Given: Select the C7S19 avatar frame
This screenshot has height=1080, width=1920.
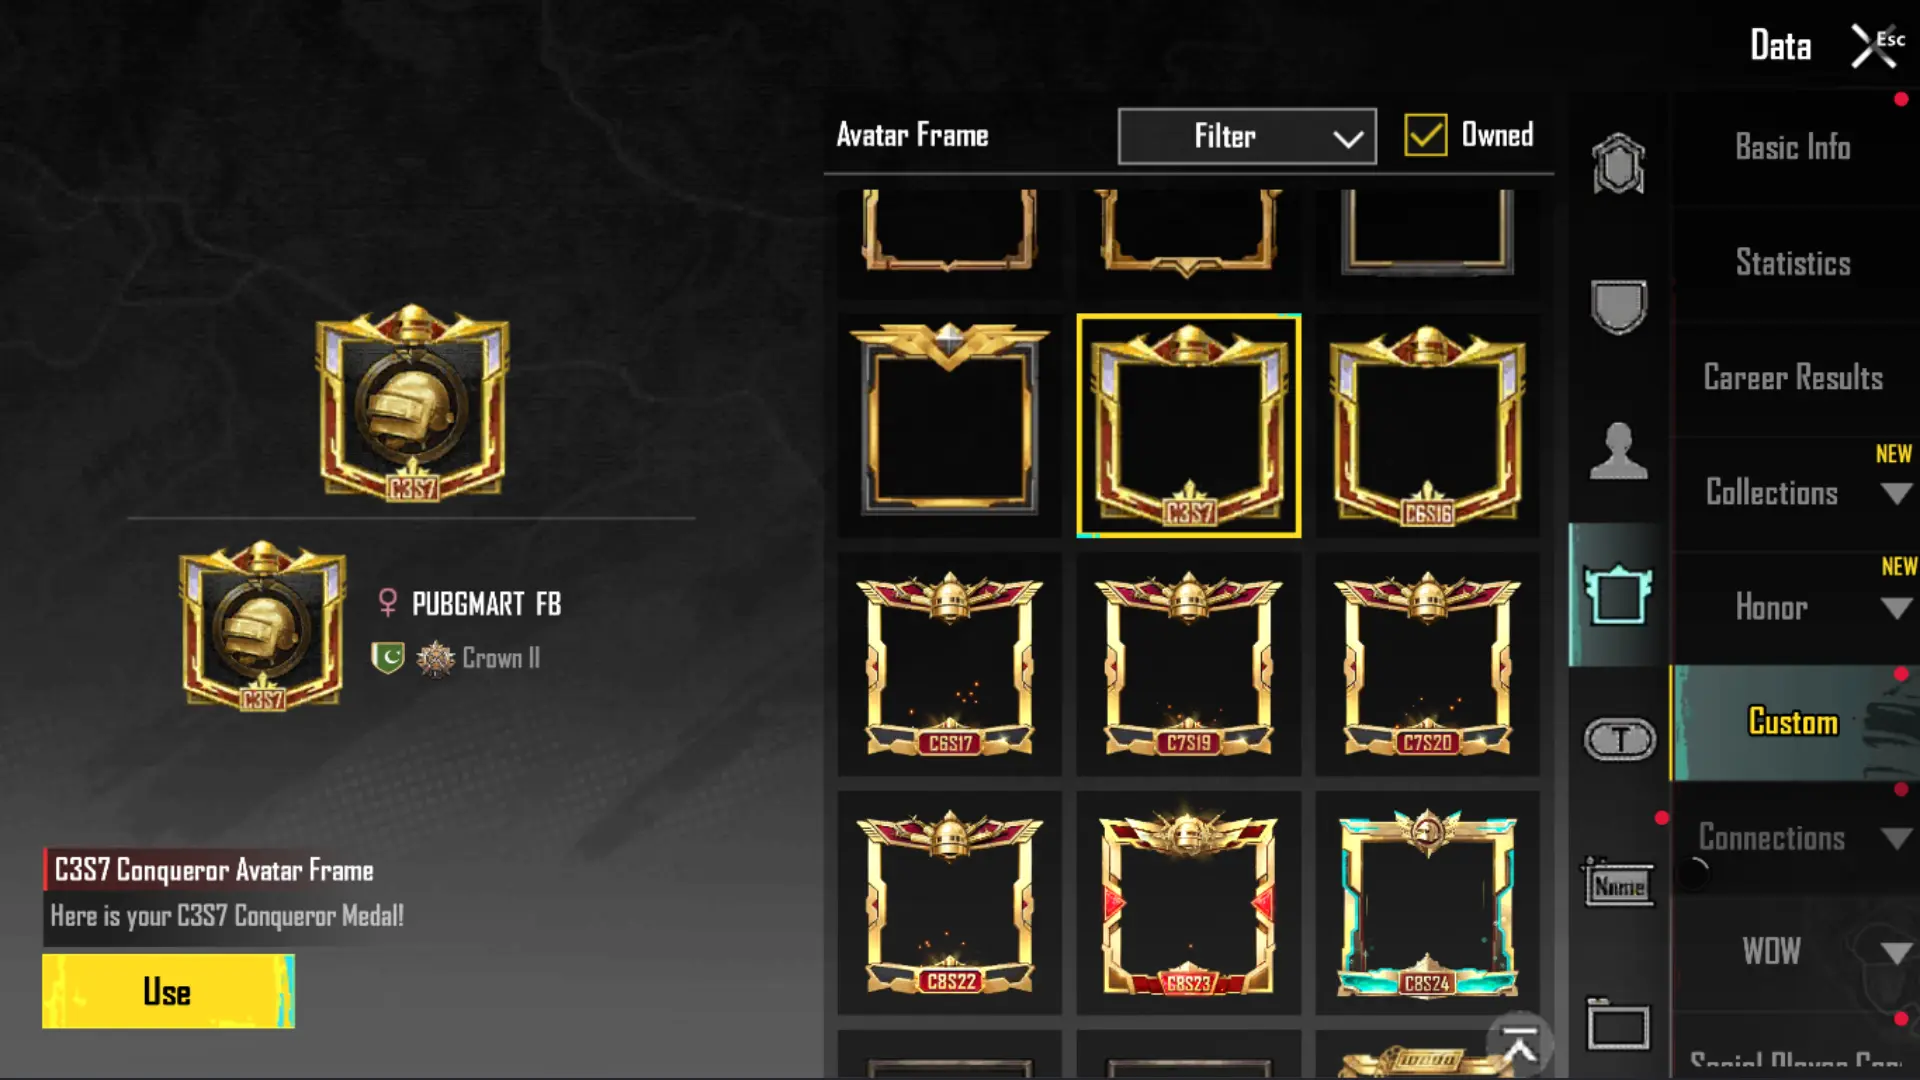Looking at the screenshot, I should pyautogui.click(x=1188, y=664).
